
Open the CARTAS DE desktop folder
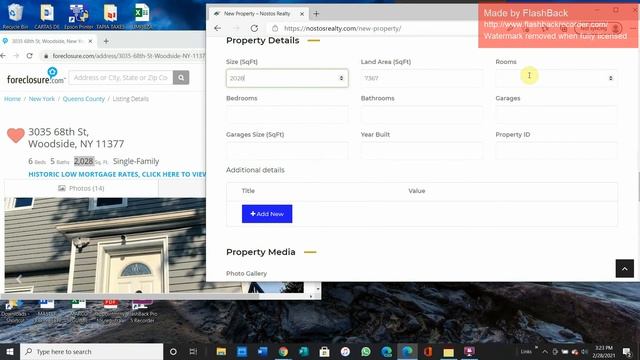(47, 16)
